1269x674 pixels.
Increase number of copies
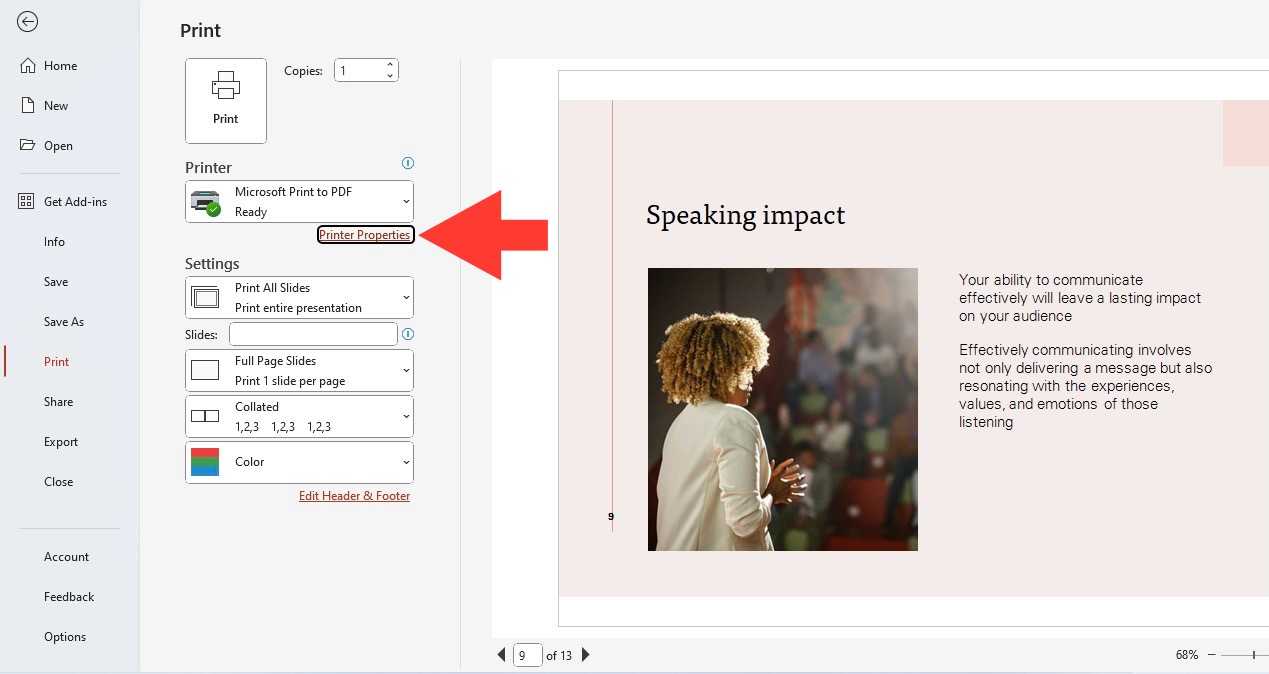(x=390, y=66)
